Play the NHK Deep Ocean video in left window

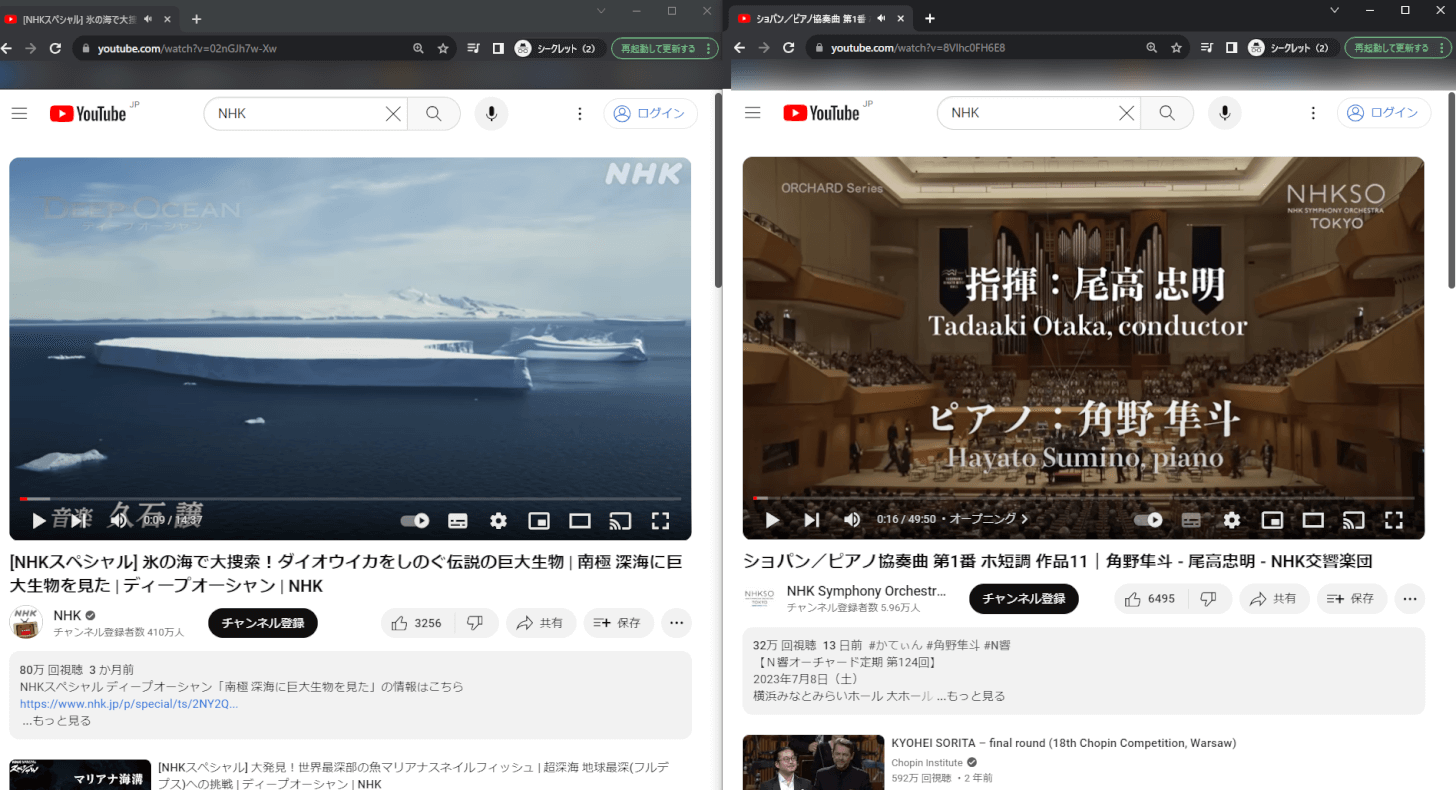coord(39,520)
